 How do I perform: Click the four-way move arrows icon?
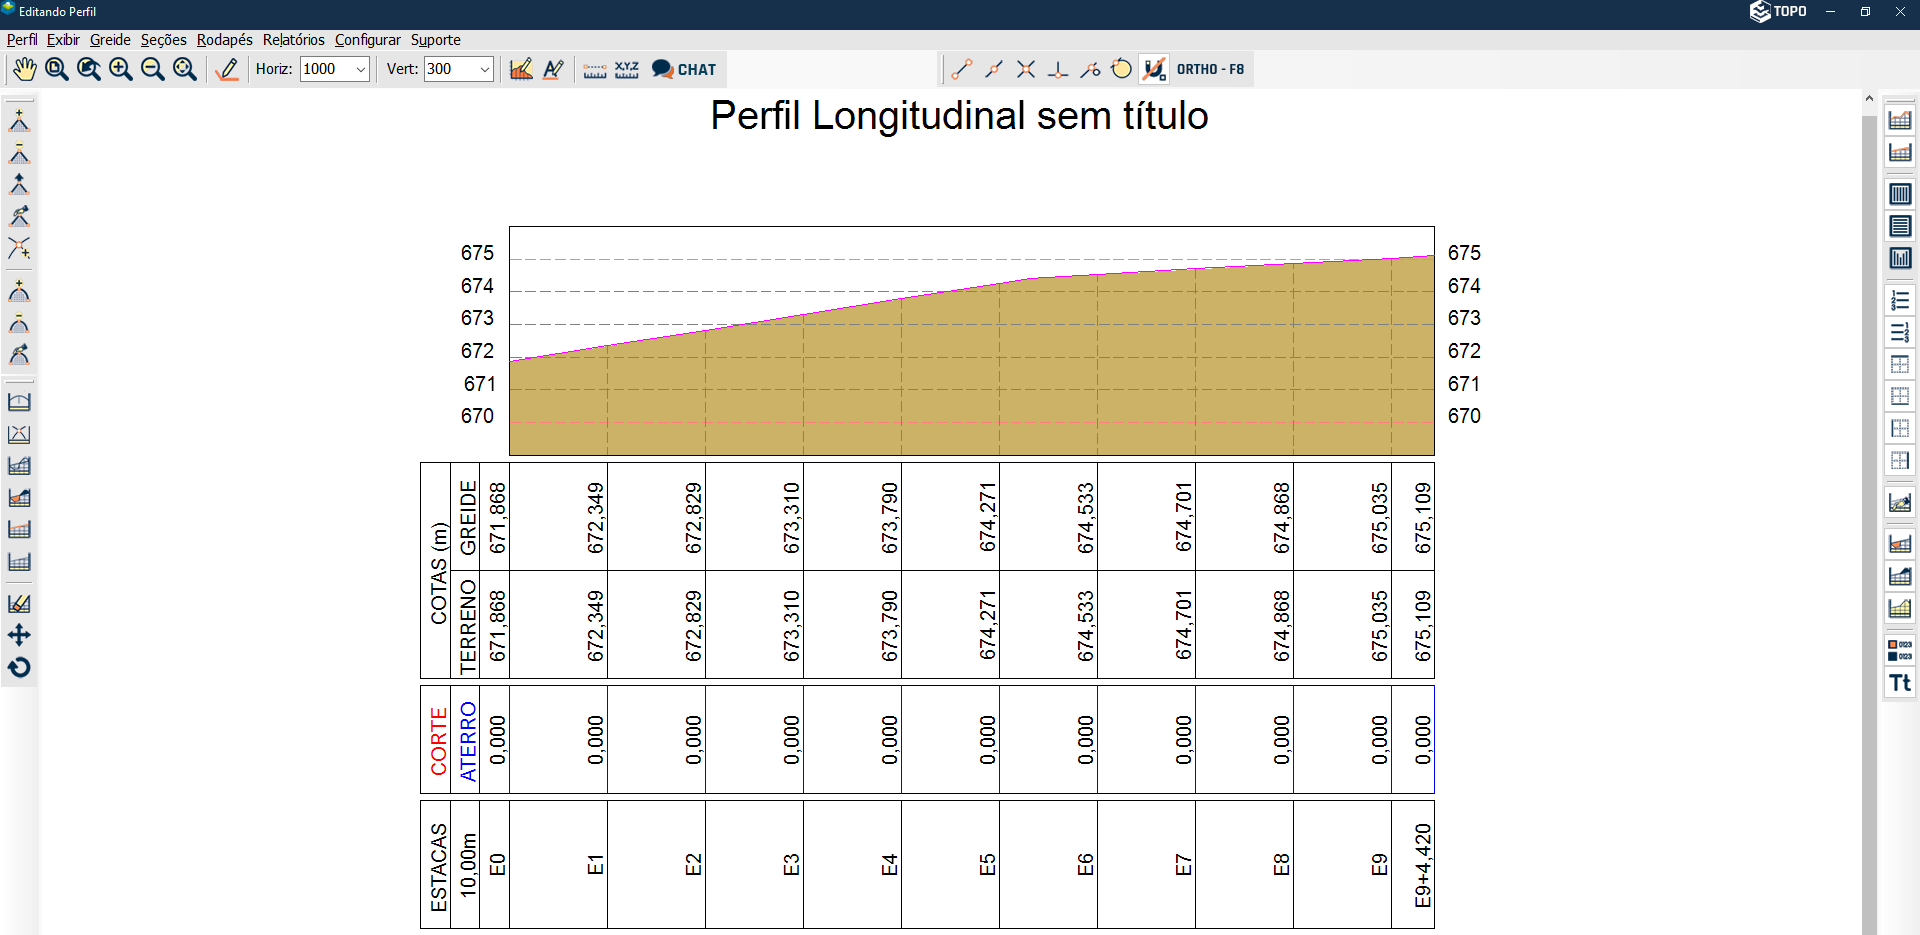(x=19, y=636)
